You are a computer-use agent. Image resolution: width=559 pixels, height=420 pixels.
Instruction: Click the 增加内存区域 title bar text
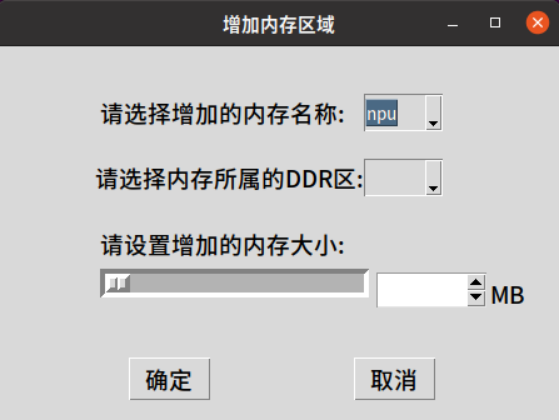coord(279,25)
